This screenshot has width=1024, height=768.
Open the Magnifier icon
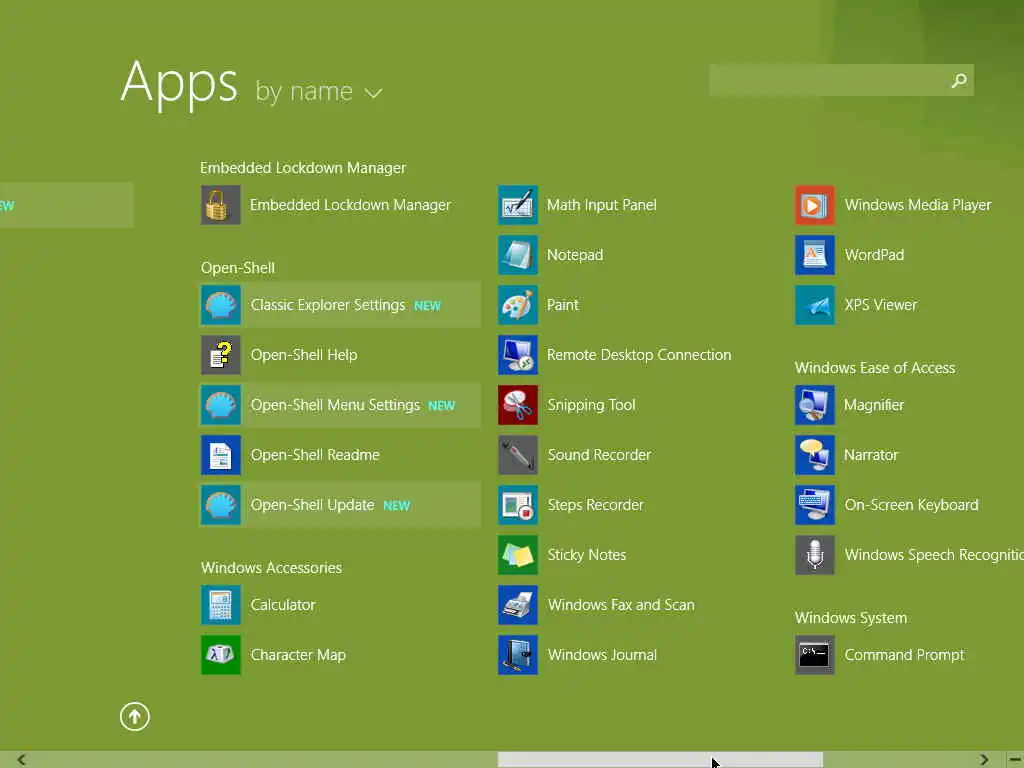tap(815, 405)
